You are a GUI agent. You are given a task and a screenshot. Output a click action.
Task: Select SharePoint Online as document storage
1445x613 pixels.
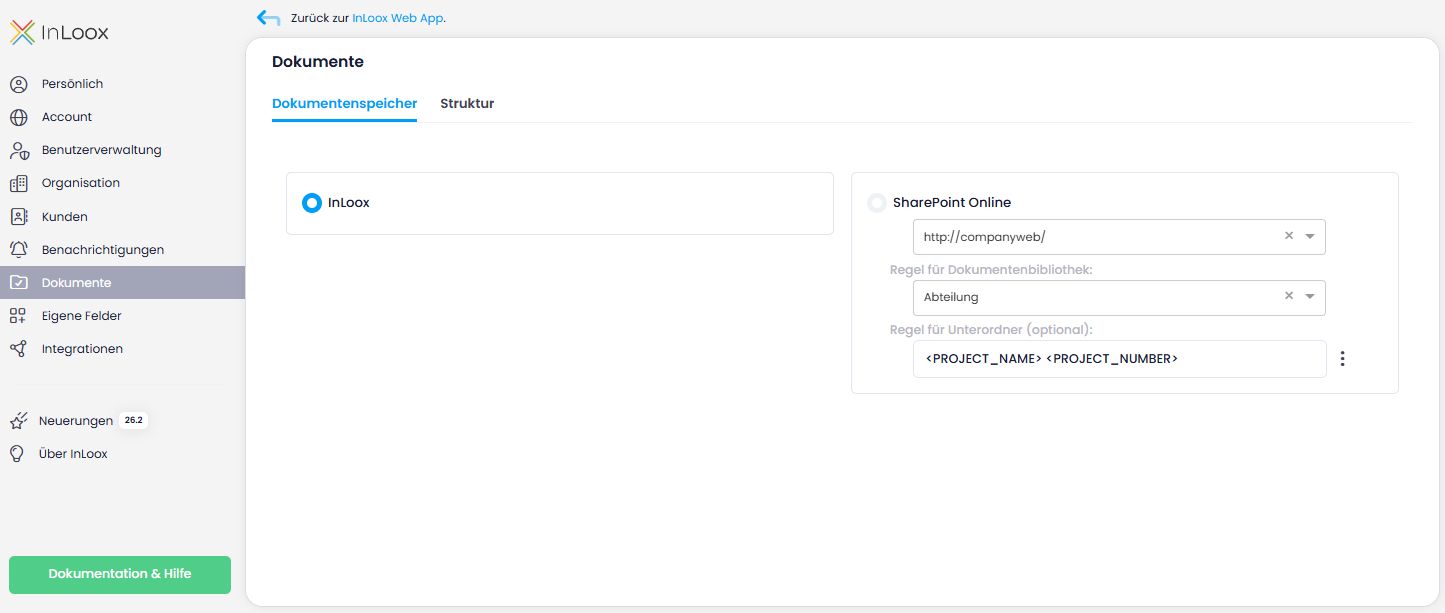pos(877,203)
